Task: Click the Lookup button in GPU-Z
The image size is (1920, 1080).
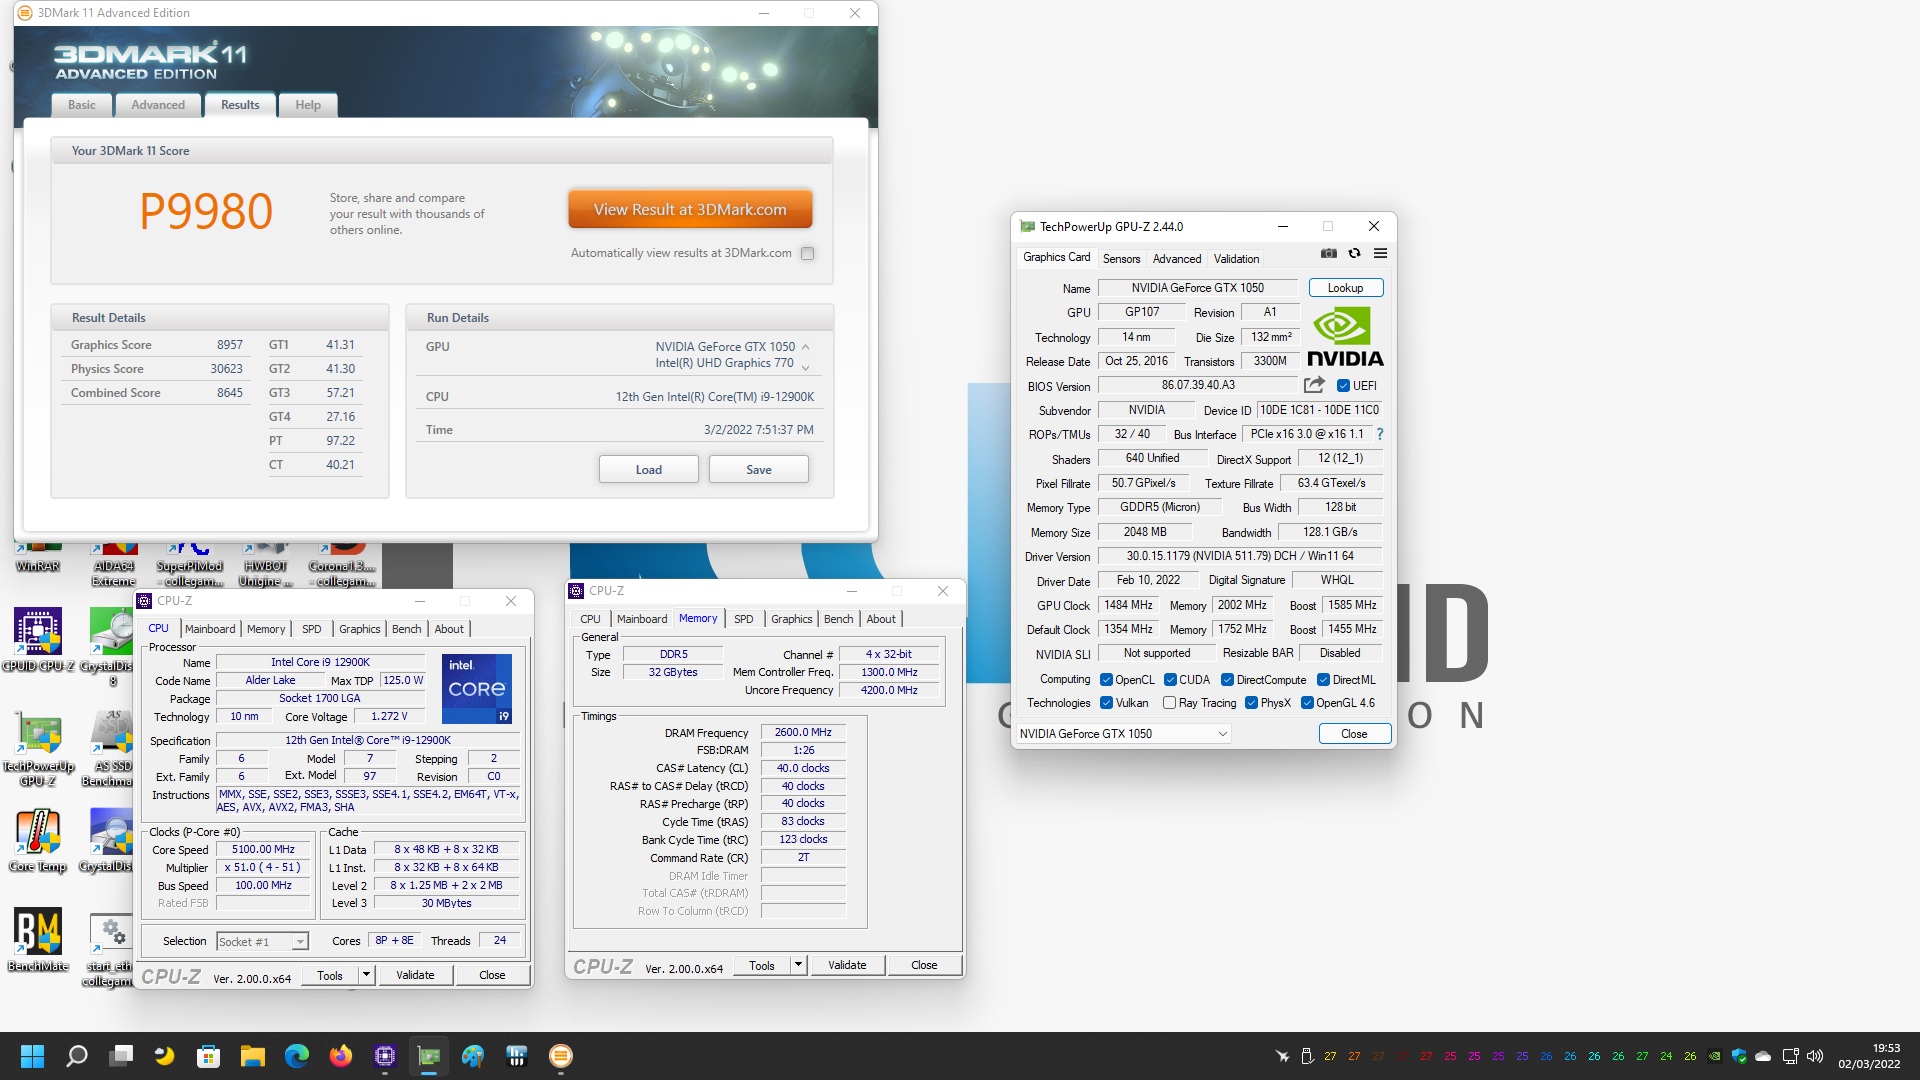Action: click(1345, 288)
